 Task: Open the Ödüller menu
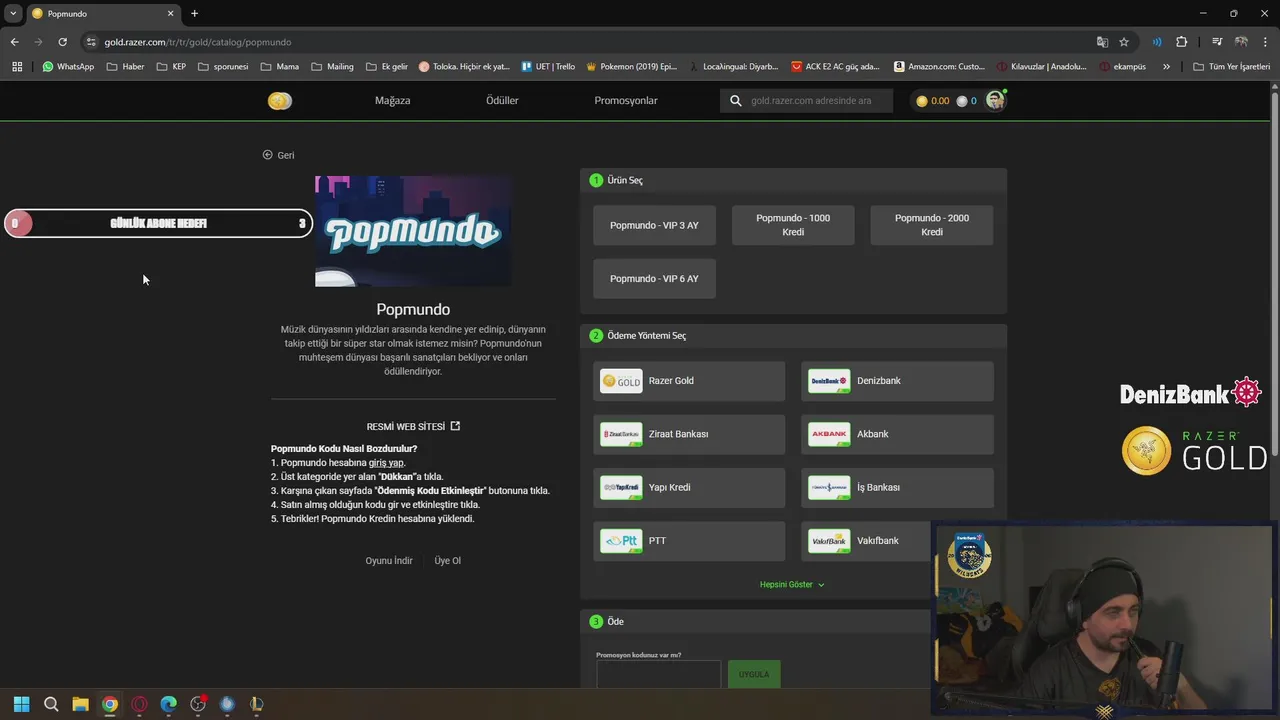[x=502, y=101]
